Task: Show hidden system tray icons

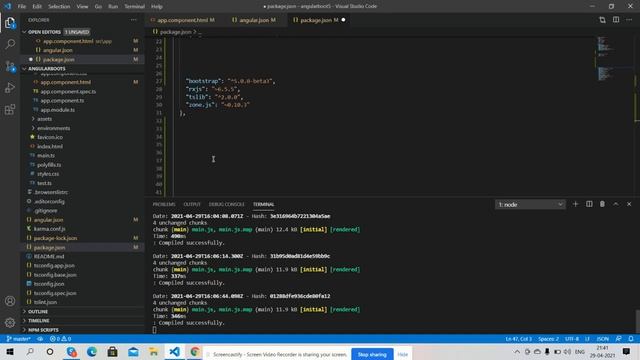Action: pos(517,352)
